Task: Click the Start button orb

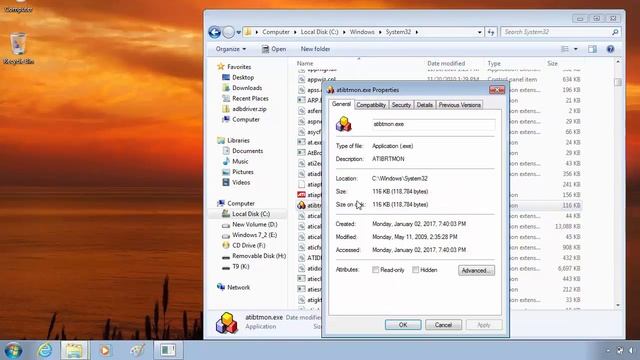Action: 13,350
